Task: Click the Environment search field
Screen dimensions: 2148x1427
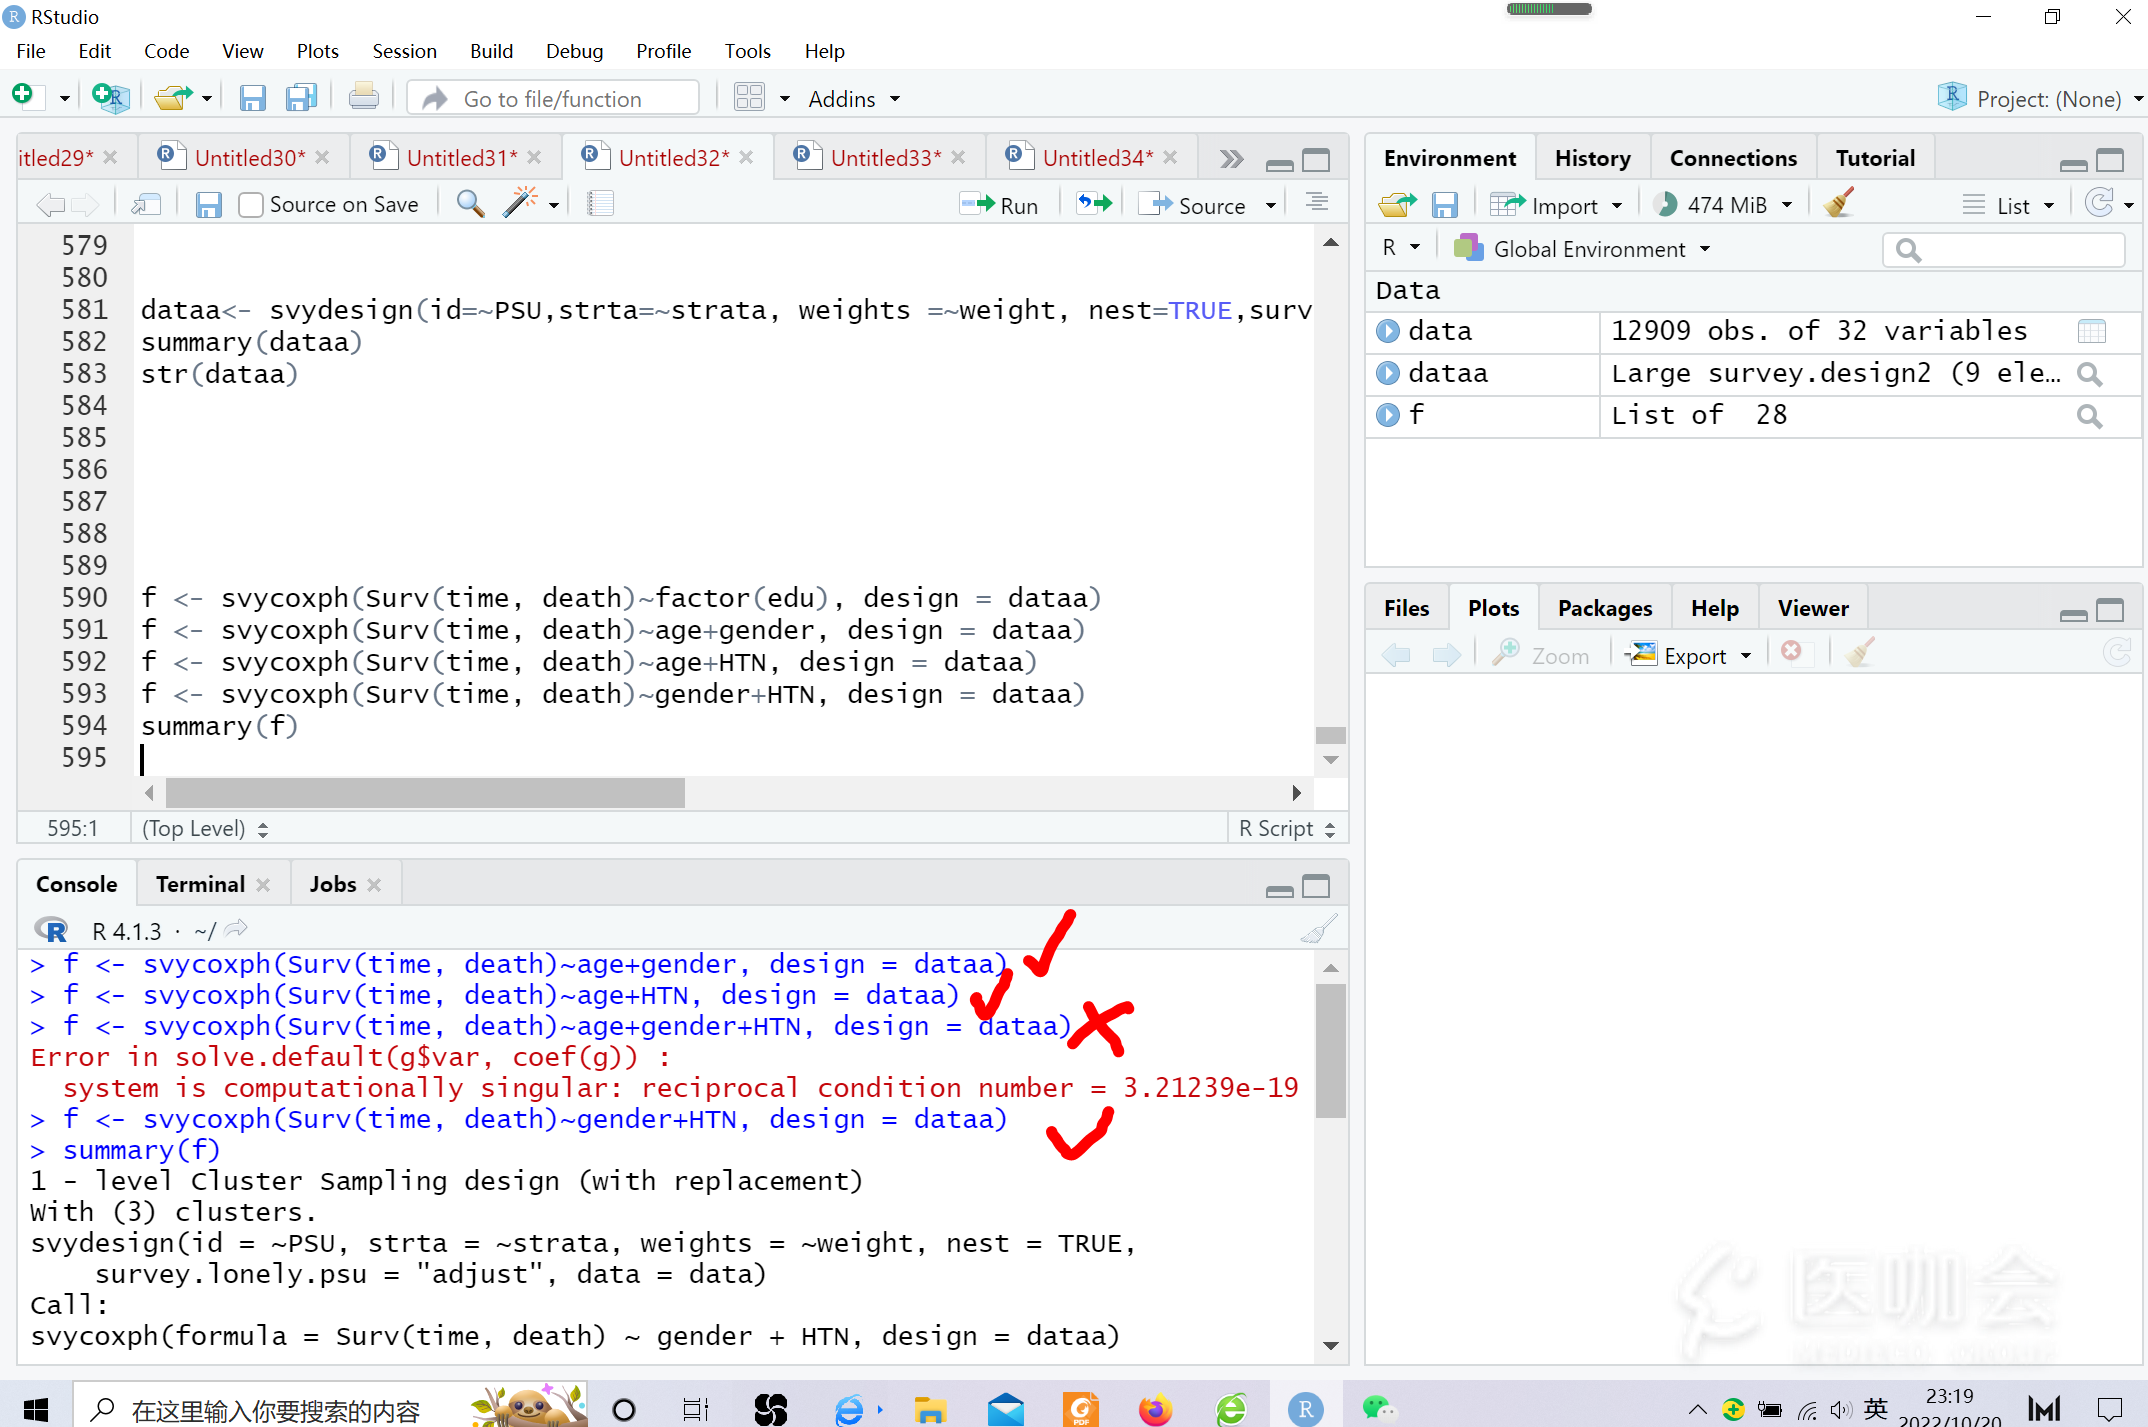Action: click(x=2004, y=250)
